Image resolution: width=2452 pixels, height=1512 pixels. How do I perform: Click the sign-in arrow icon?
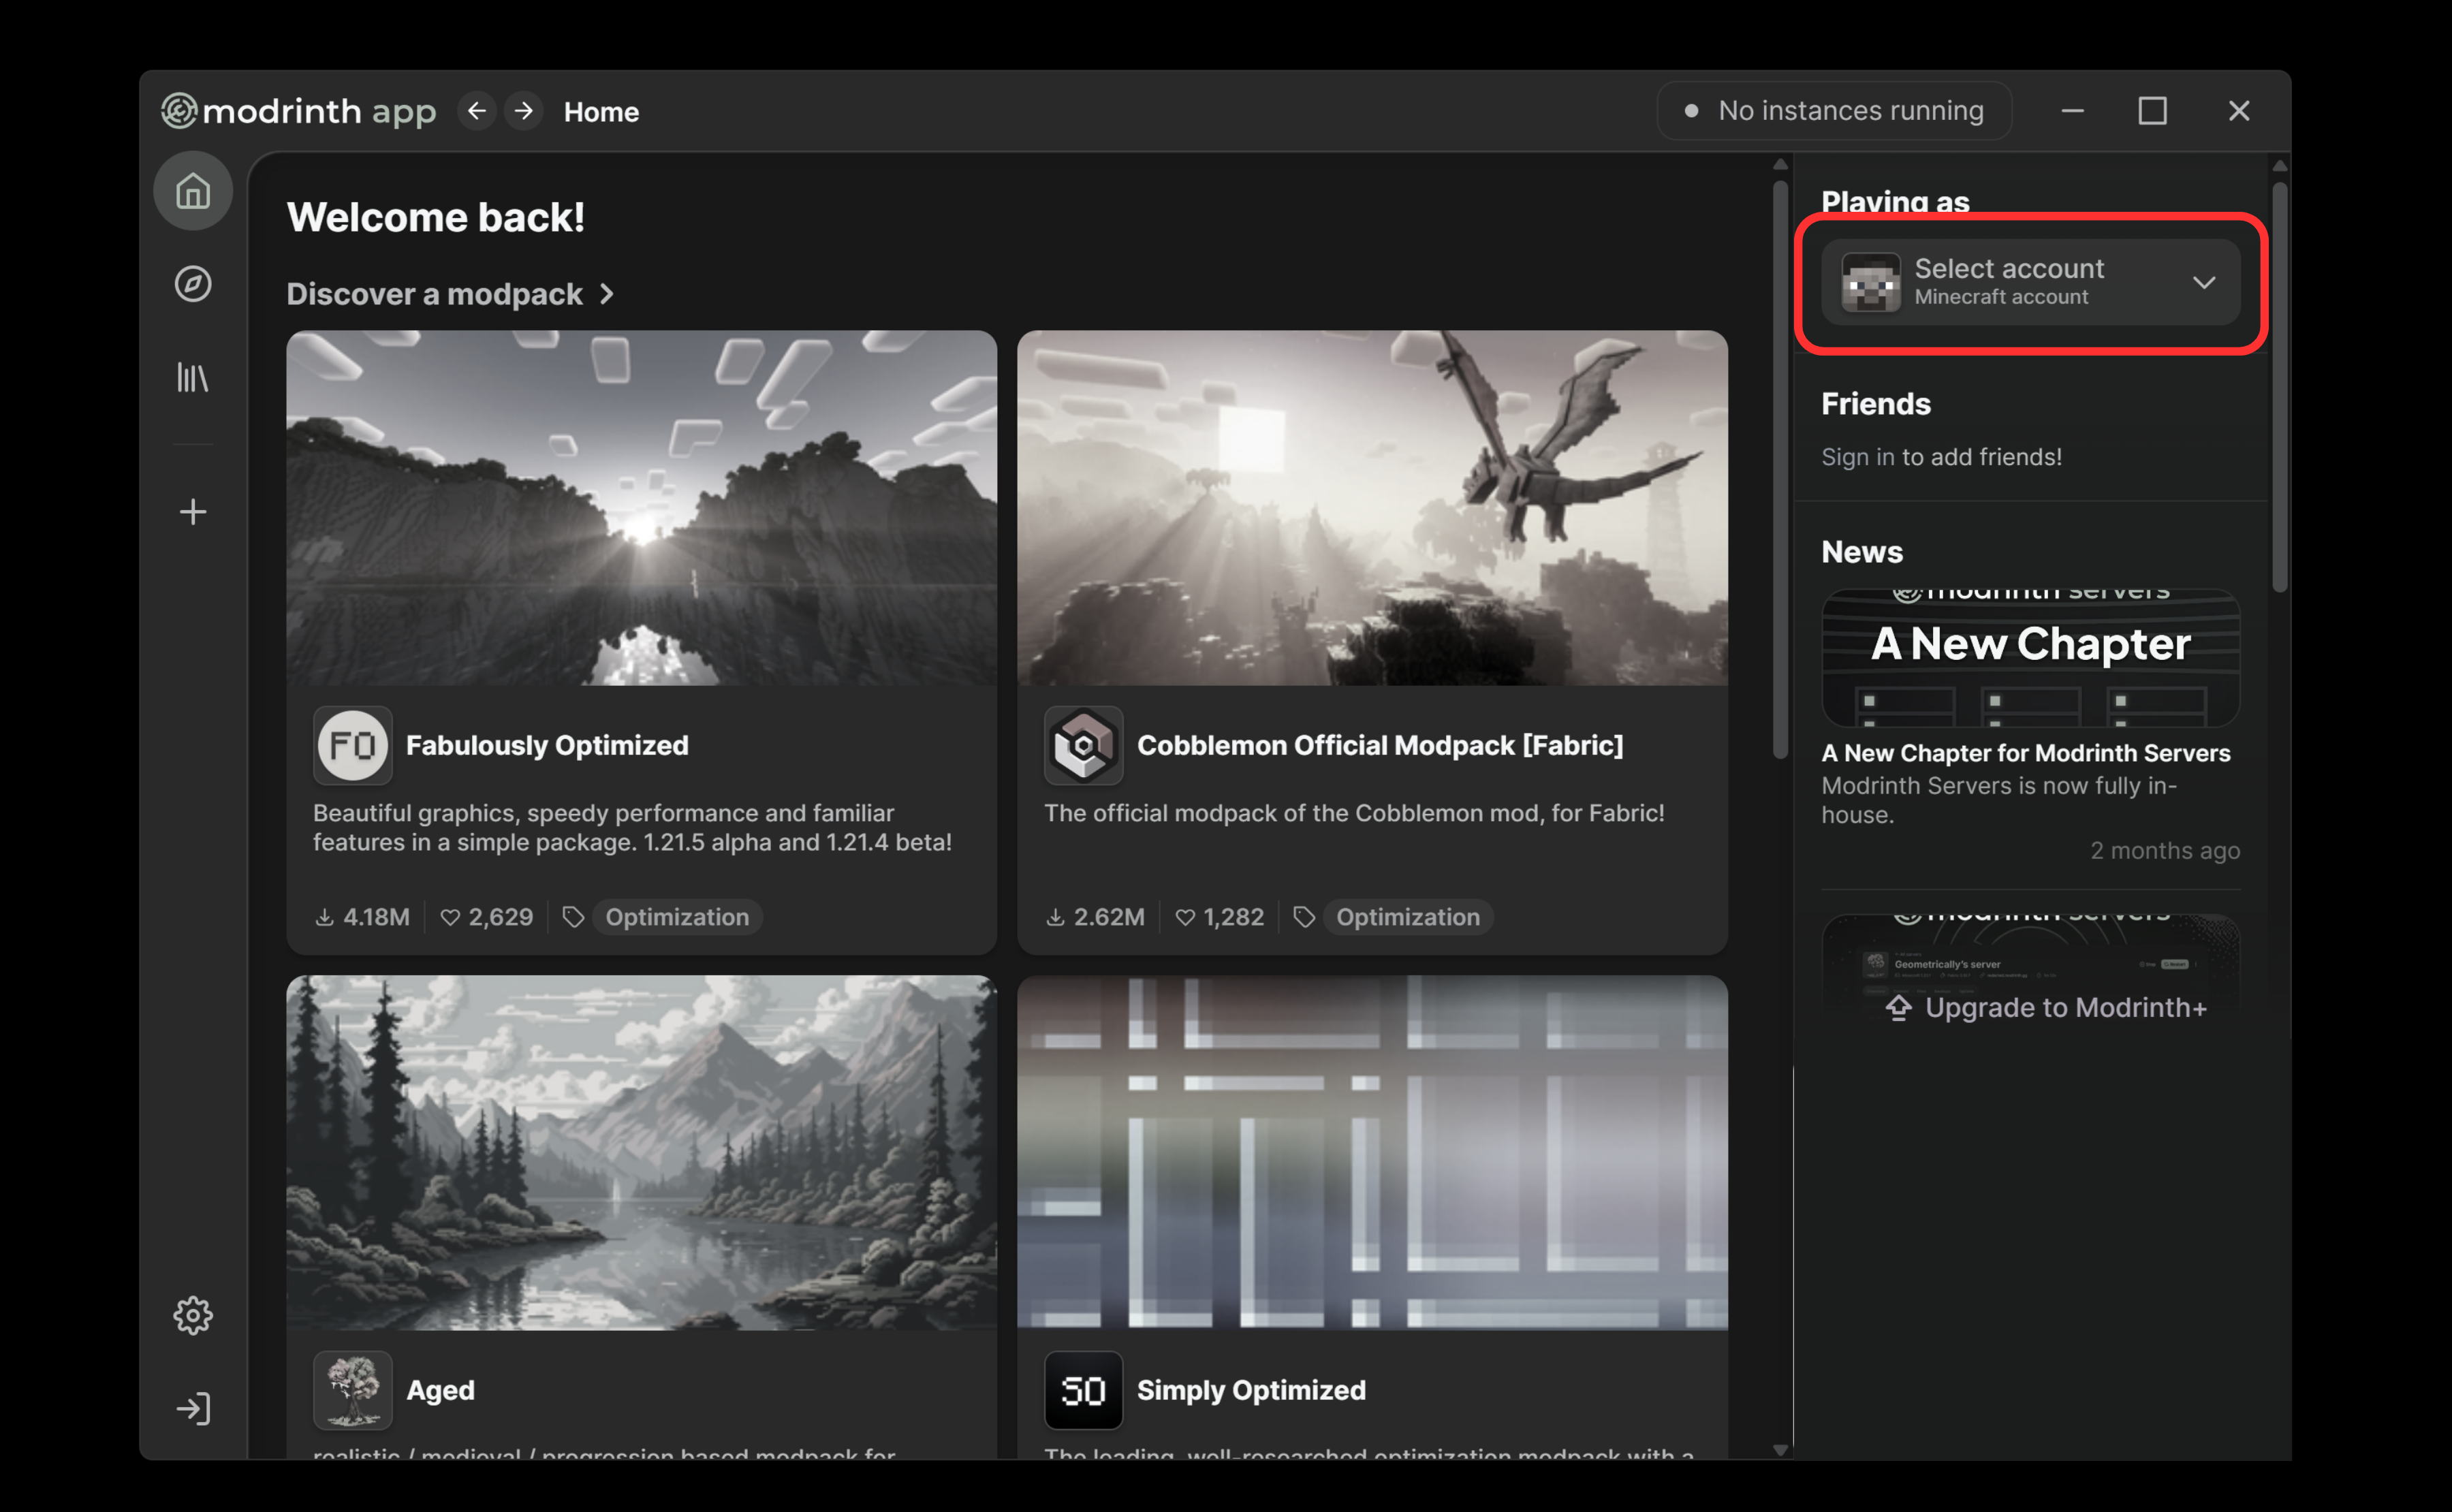click(x=192, y=1408)
